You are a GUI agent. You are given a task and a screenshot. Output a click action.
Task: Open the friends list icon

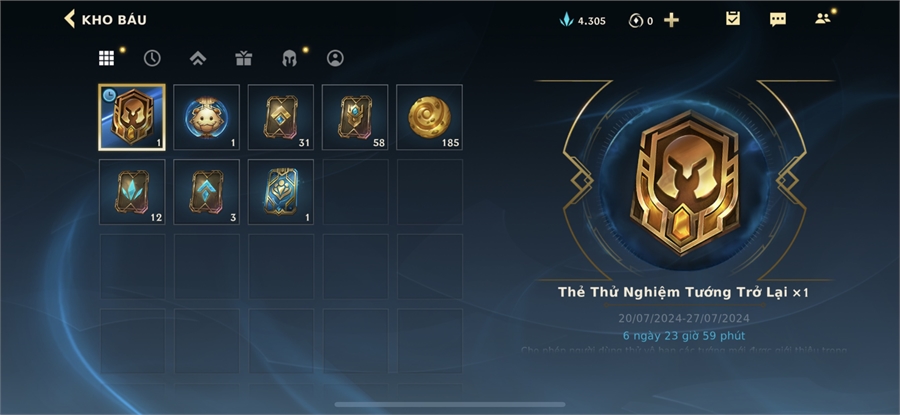823,18
